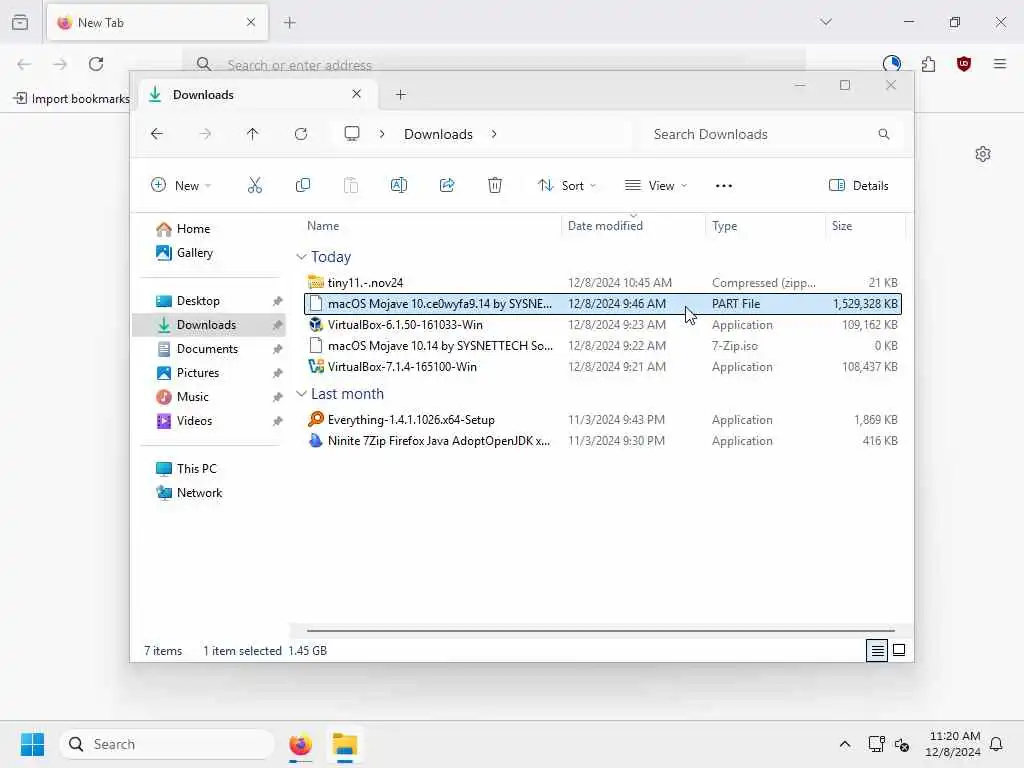Click the Search Downloads field
The height and width of the screenshot is (768, 1024).
coord(771,134)
